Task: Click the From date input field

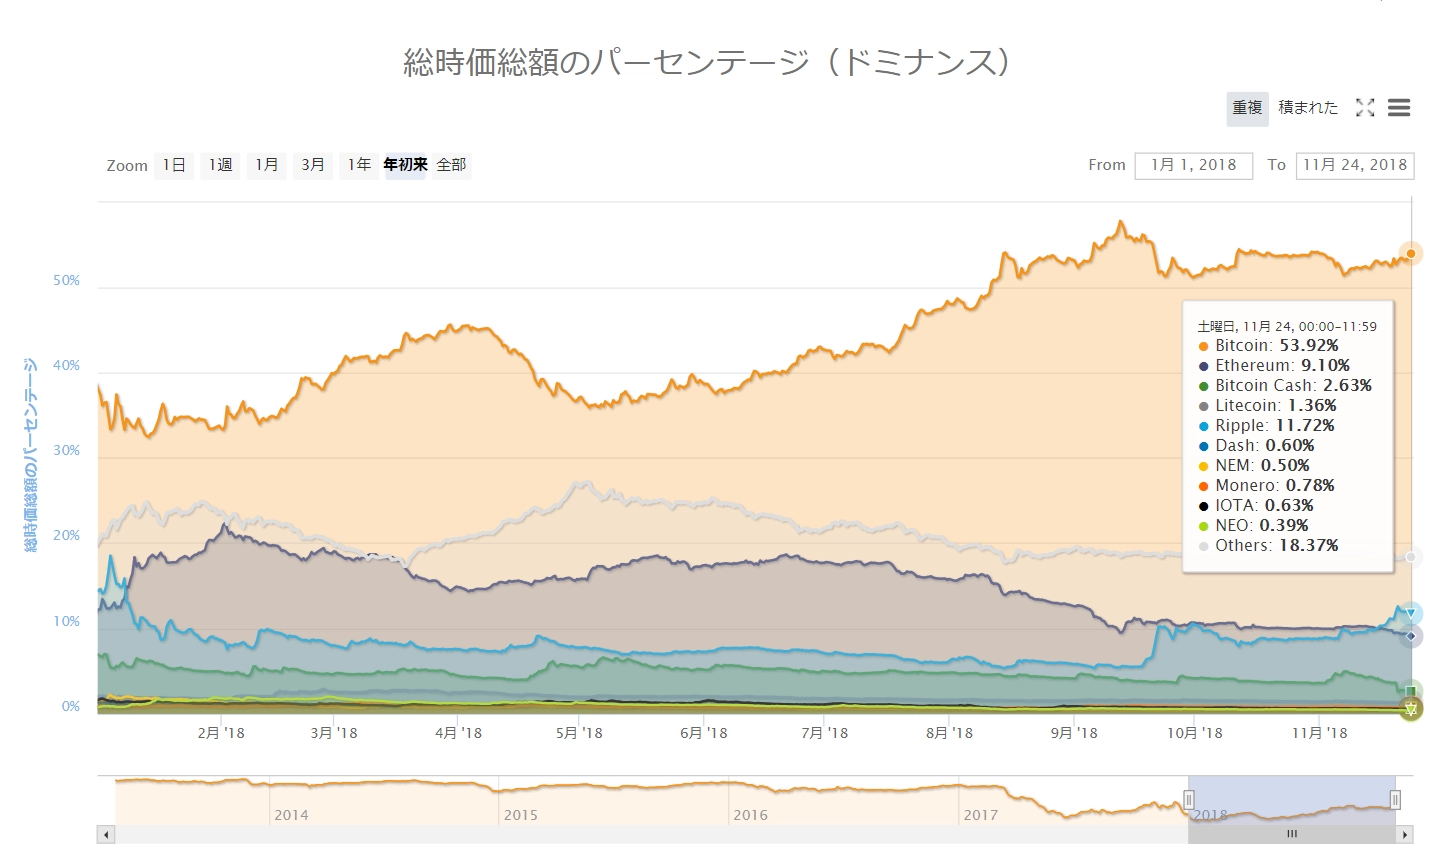Action: (1193, 165)
